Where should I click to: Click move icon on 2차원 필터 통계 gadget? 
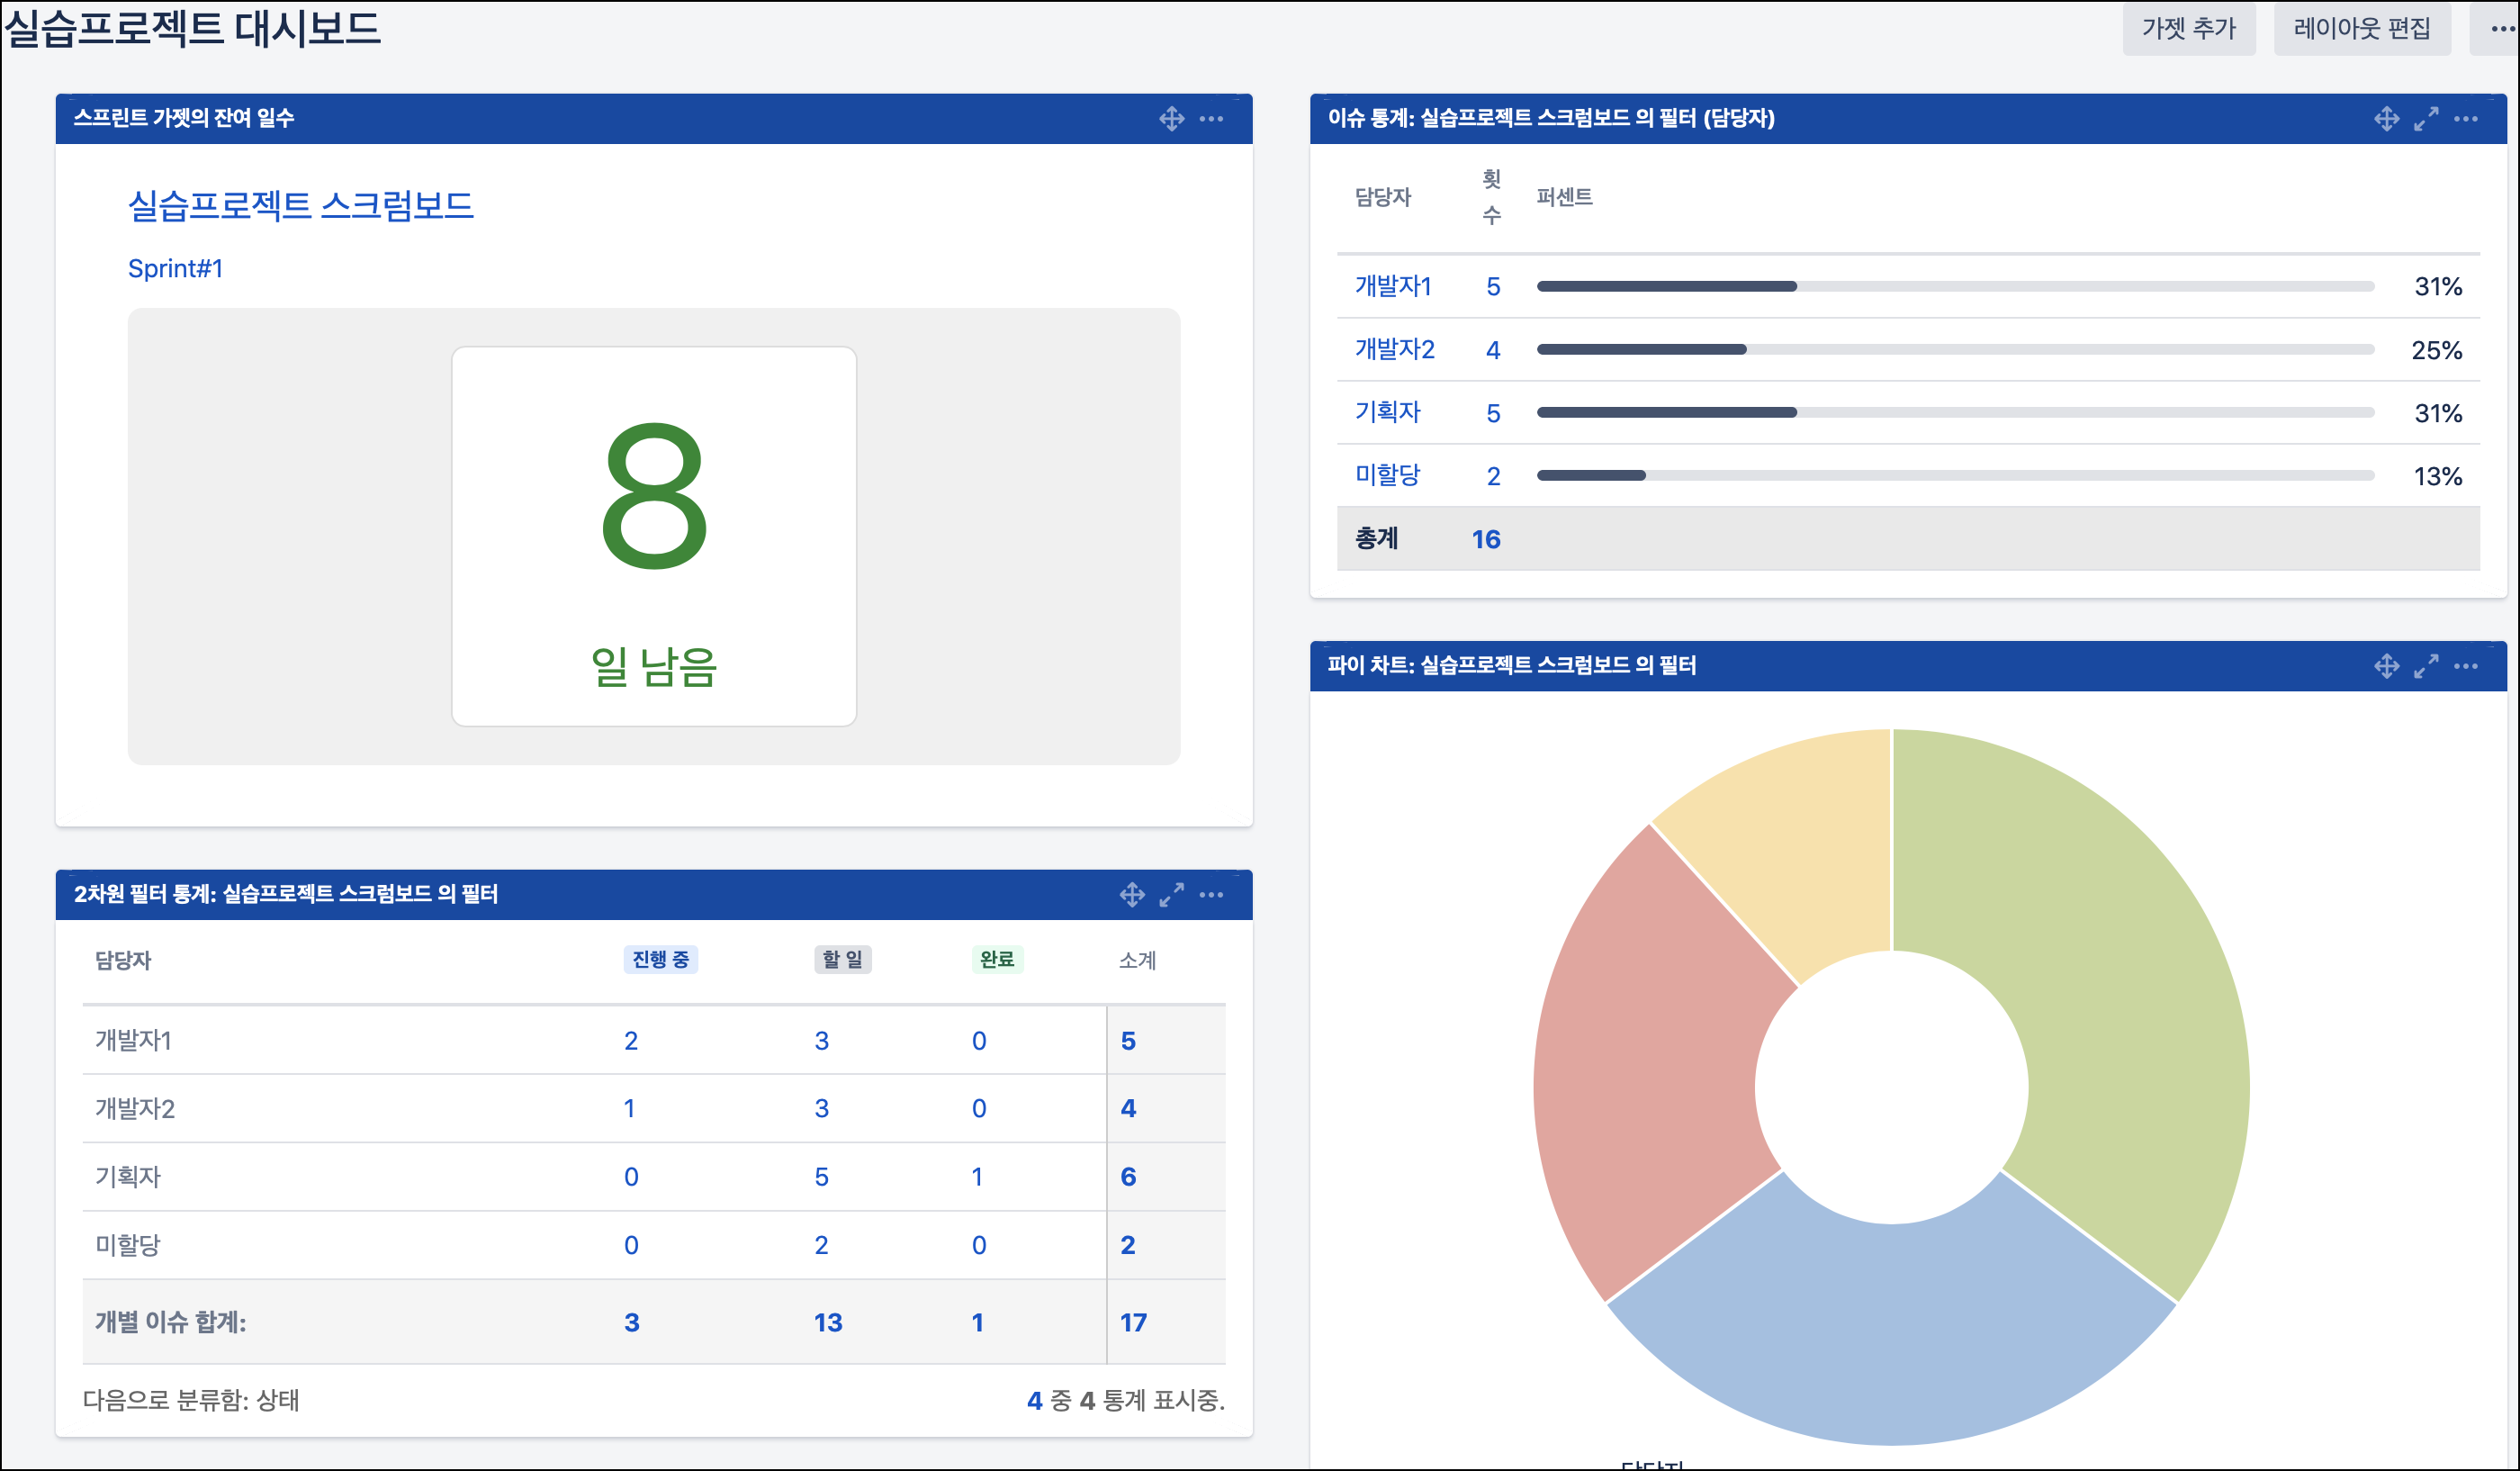click(1132, 895)
